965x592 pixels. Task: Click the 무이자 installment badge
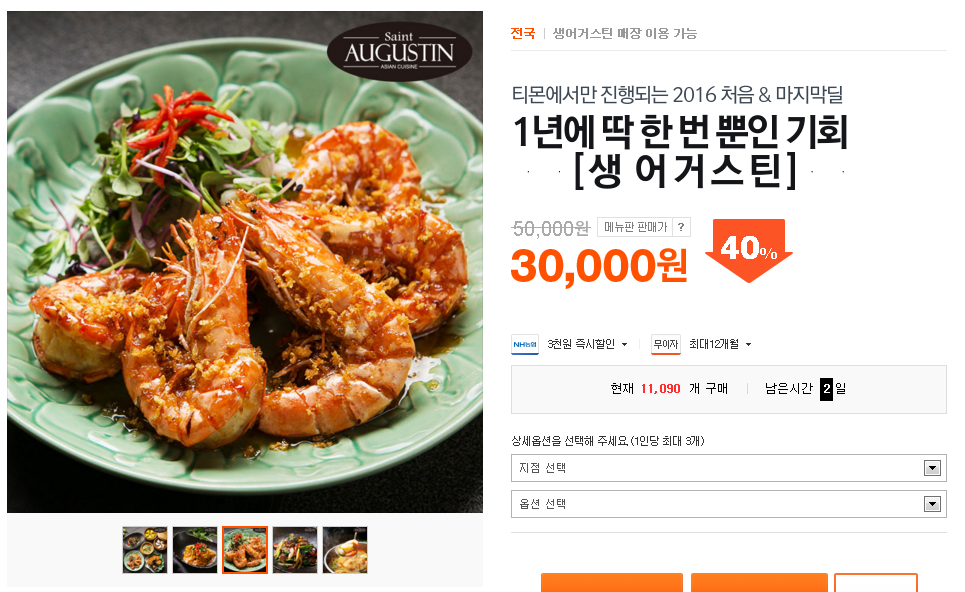click(x=665, y=345)
